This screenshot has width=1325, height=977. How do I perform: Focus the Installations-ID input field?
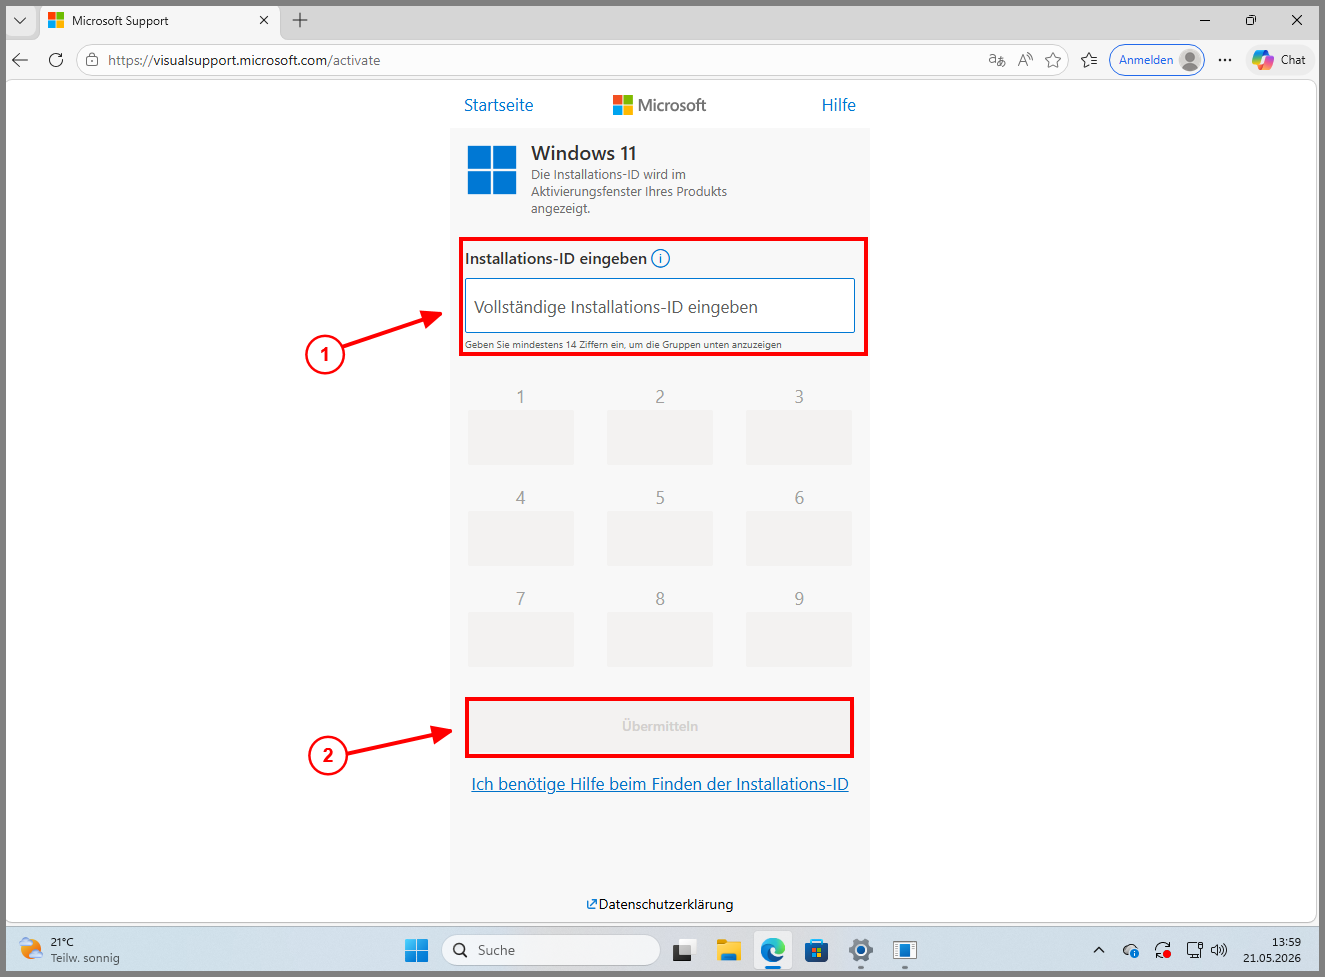(x=660, y=306)
